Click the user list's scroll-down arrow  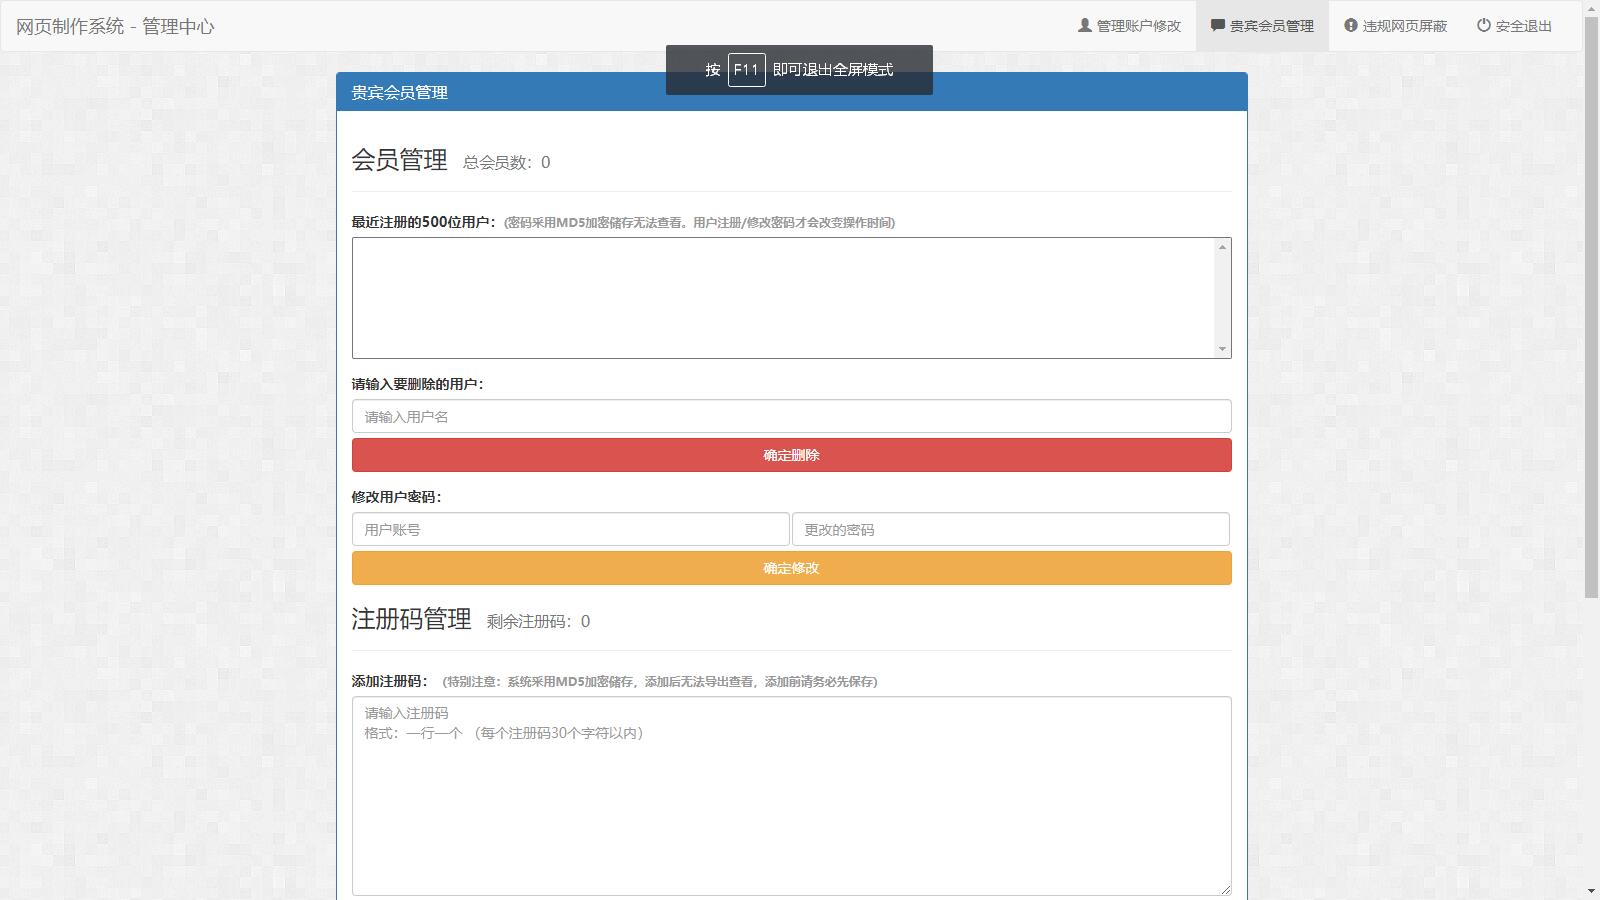pos(1222,349)
